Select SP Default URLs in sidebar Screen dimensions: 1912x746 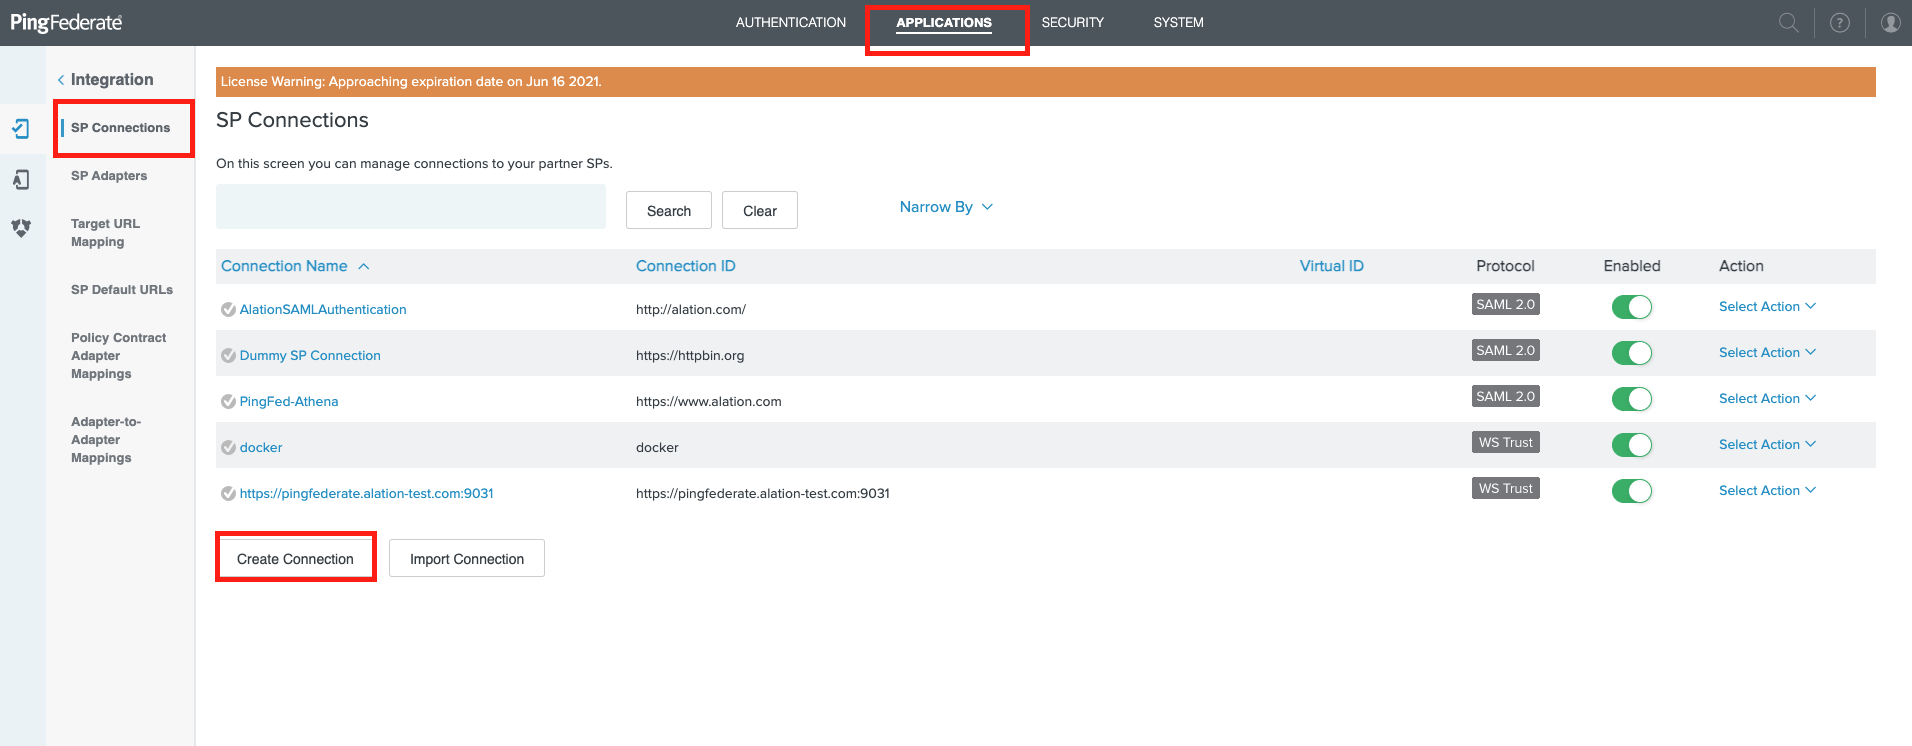pyautogui.click(x=122, y=290)
